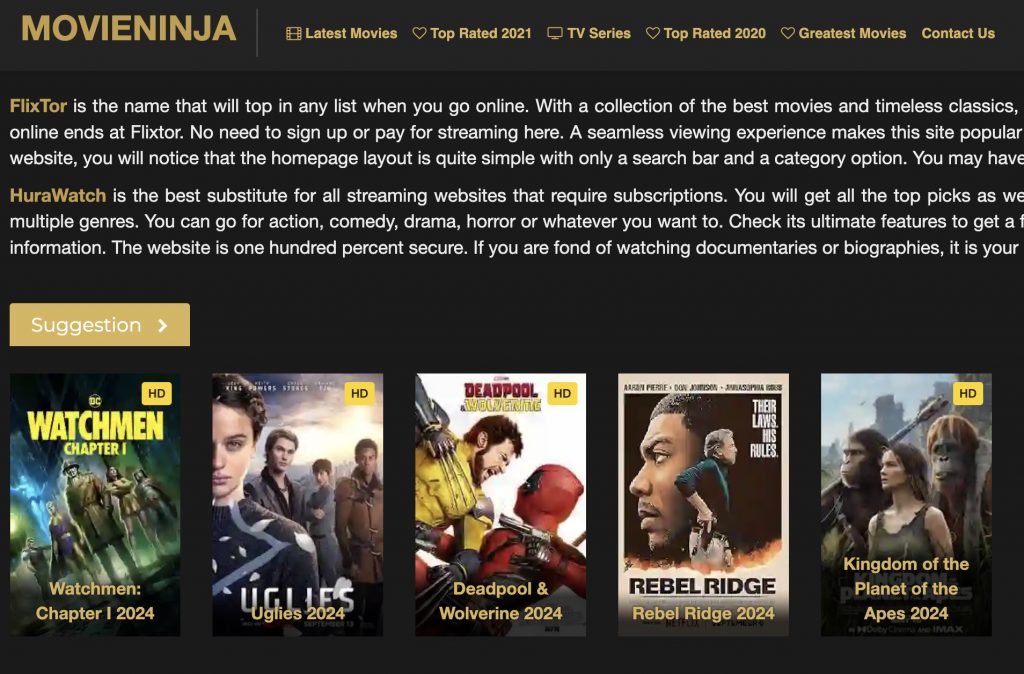Click the HD badge on Planet of the Apes poster
The image size is (1024, 674).
point(968,393)
